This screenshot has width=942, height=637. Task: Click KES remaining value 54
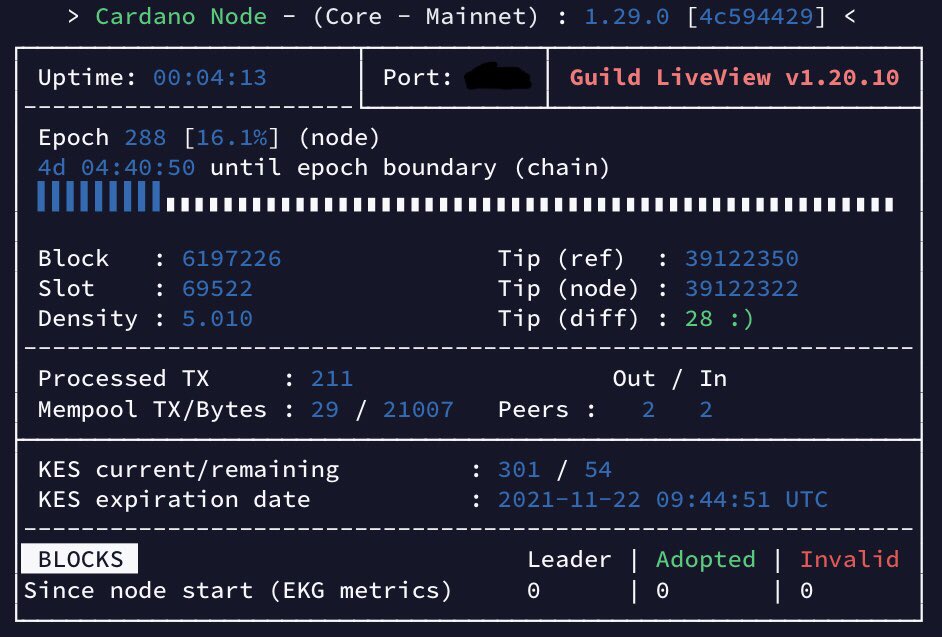598,469
